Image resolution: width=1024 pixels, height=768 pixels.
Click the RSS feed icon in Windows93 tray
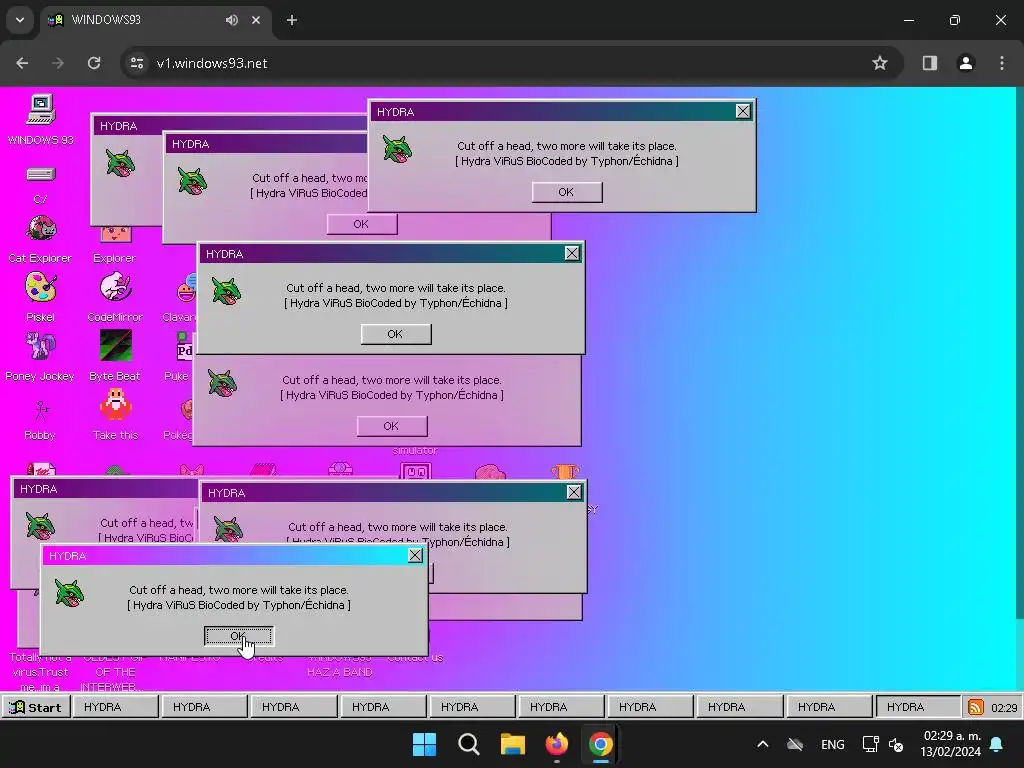tap(976, 707)
